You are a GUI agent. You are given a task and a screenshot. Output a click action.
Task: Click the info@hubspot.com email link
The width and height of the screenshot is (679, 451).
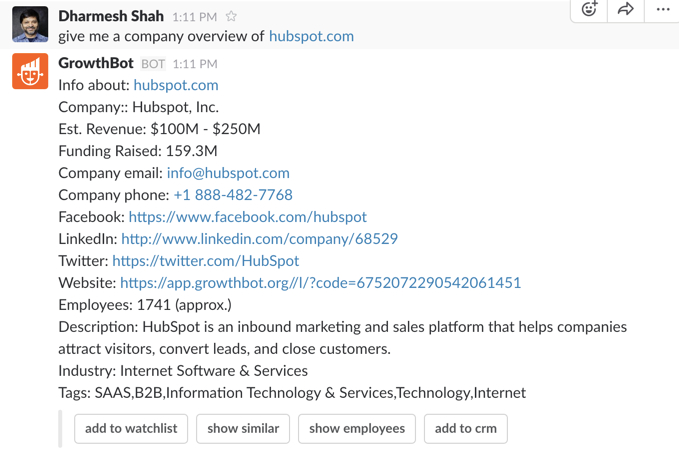[228, 173]
